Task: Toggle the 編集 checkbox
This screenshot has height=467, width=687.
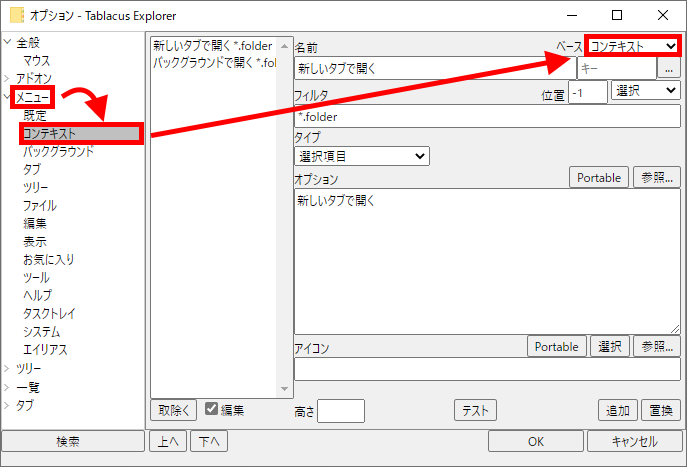Action: click(x=212, y=409)
